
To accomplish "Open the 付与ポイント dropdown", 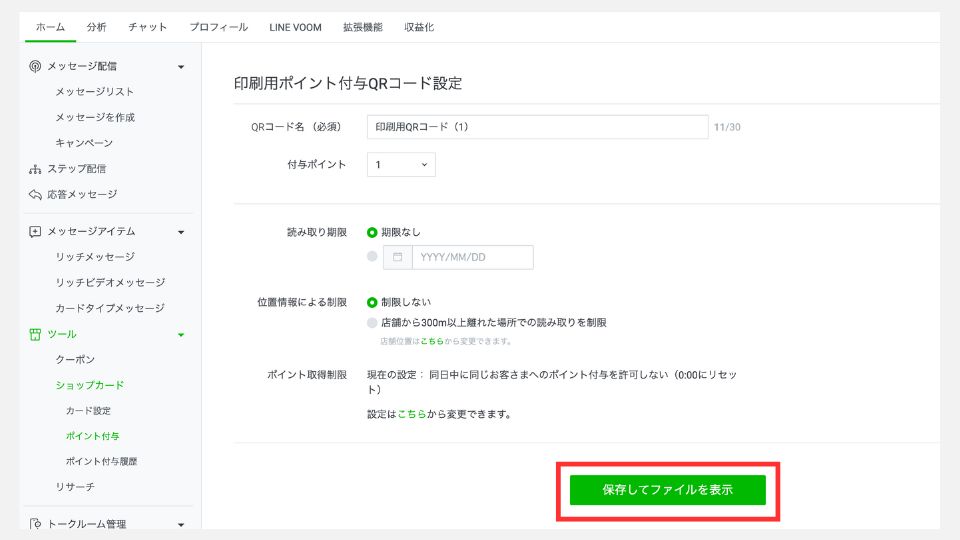I will pyautogui.click(x=401, y=164).
